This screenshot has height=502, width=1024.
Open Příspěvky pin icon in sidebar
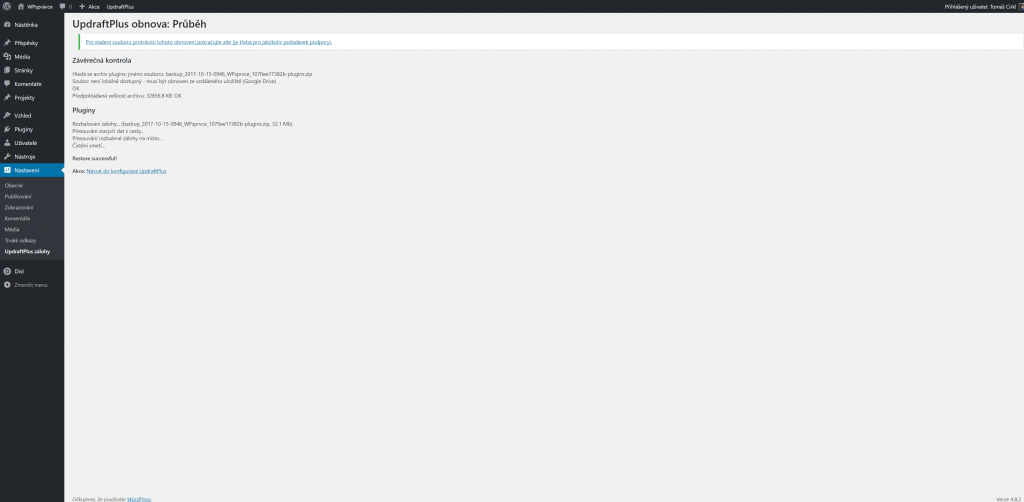[x=7, y=43]
